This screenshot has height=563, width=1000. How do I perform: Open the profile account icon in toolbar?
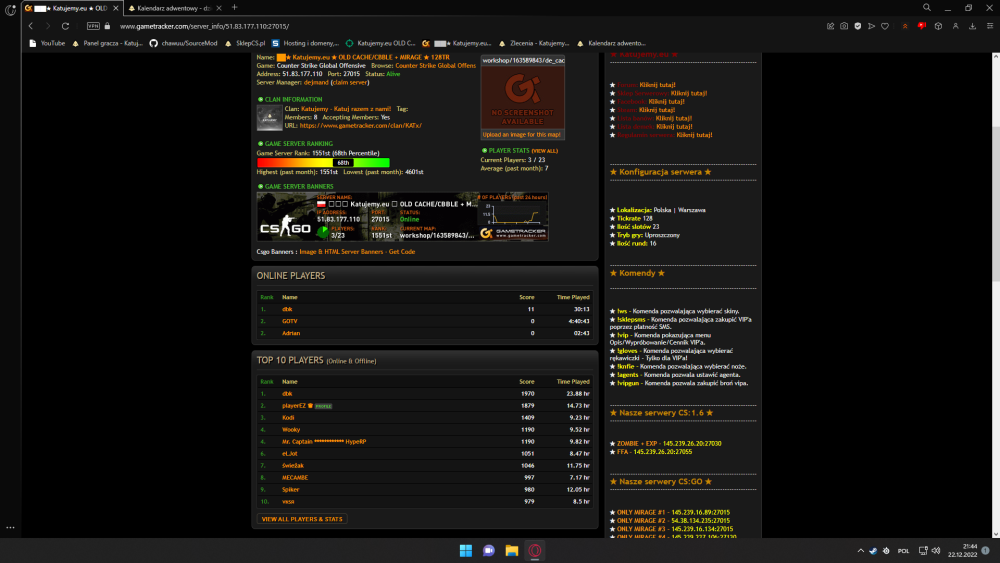pyautogui.click(x=955, y=26)
